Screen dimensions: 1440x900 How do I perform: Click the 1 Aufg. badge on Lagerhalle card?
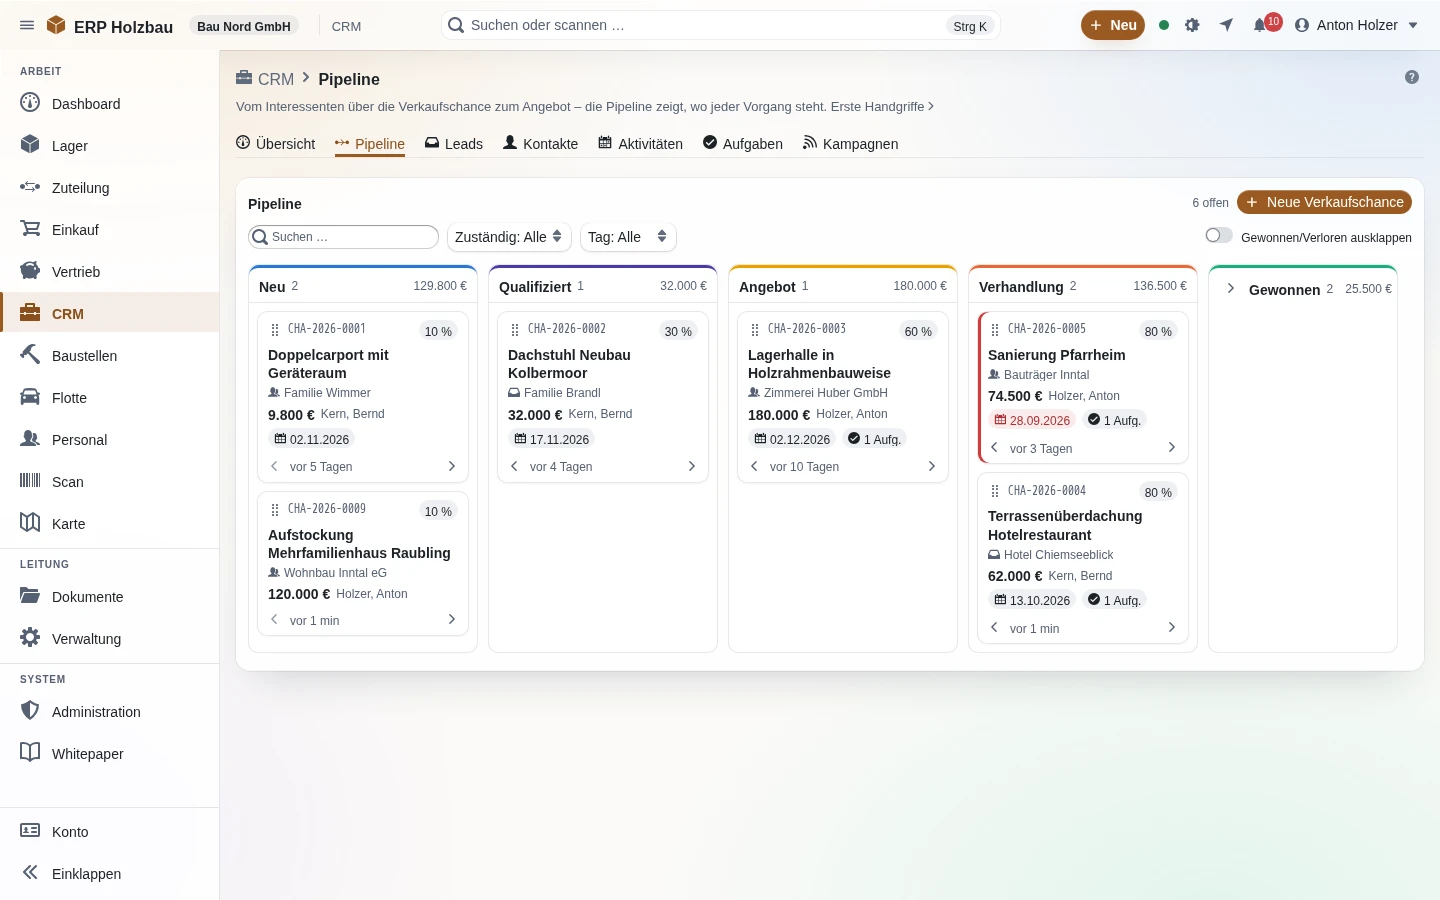[874, 439]
